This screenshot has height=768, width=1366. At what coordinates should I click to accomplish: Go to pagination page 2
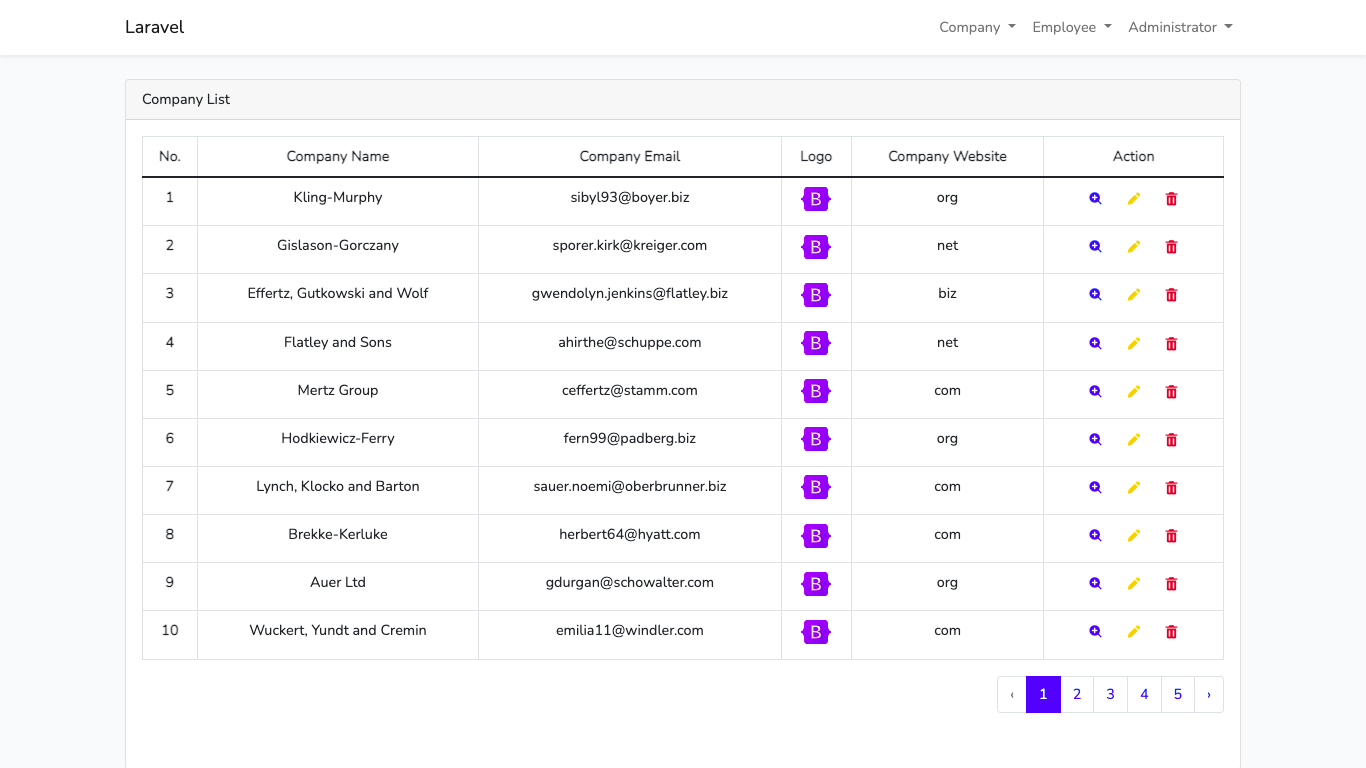click(1077, 694)
